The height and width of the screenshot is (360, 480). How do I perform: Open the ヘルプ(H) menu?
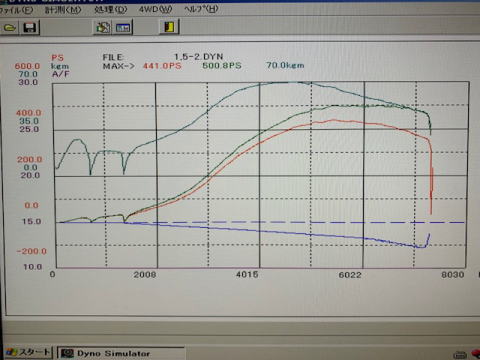pyautogui.click(x=201, y=9)
